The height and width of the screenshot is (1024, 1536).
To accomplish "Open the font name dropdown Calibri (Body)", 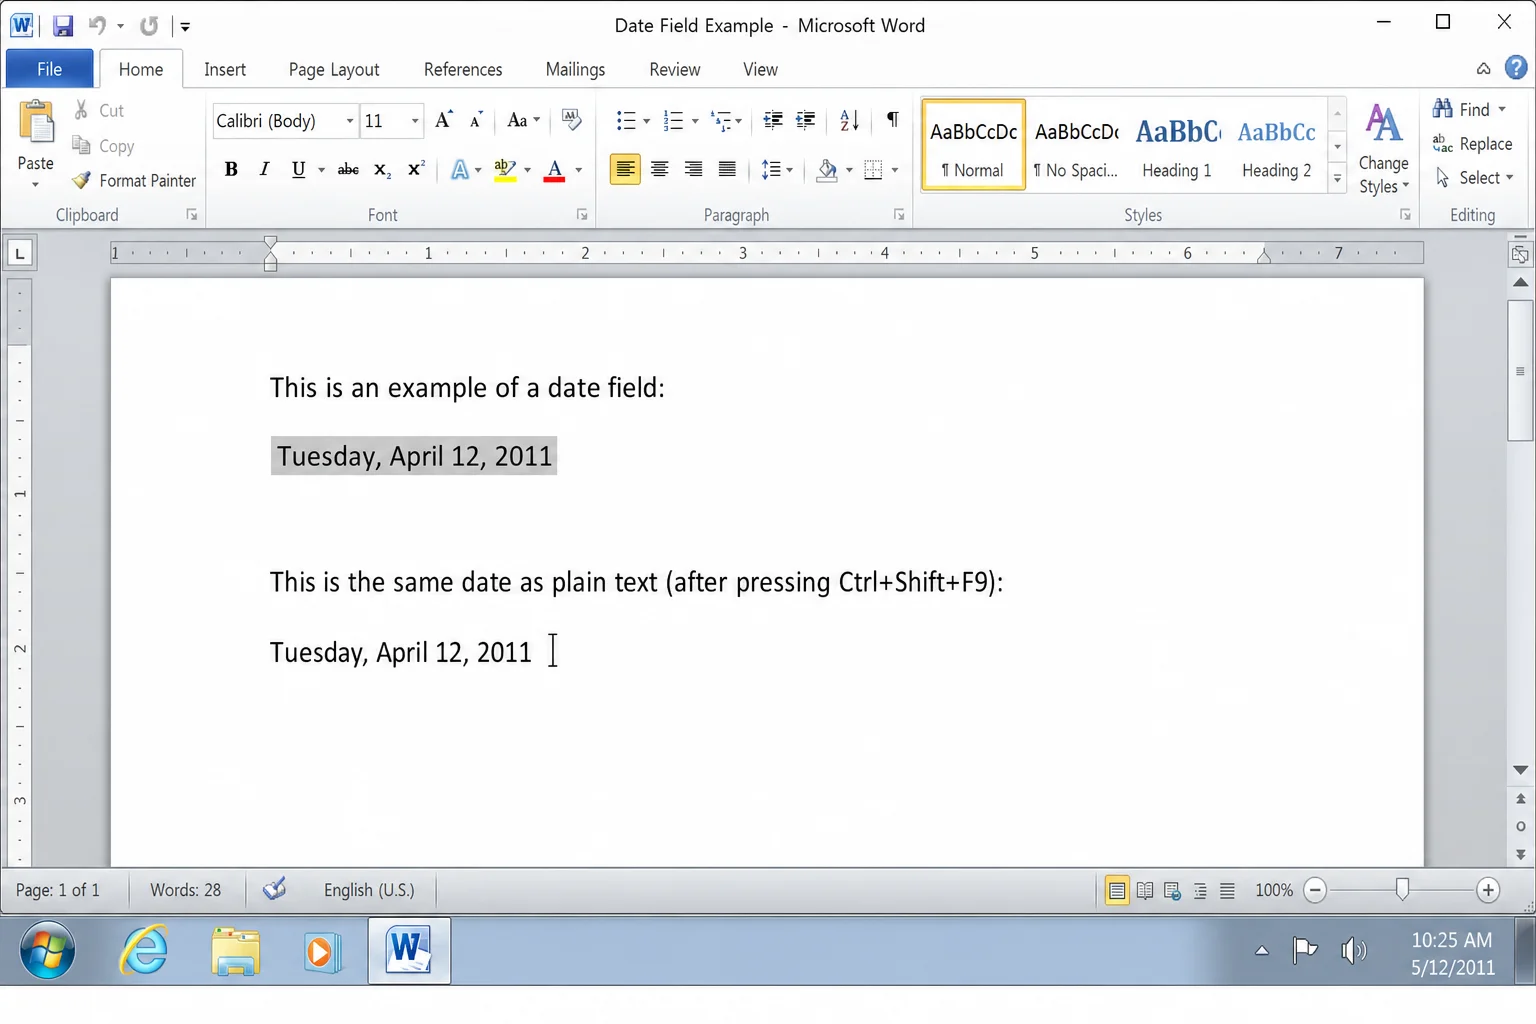I will [x=349, y=121].
